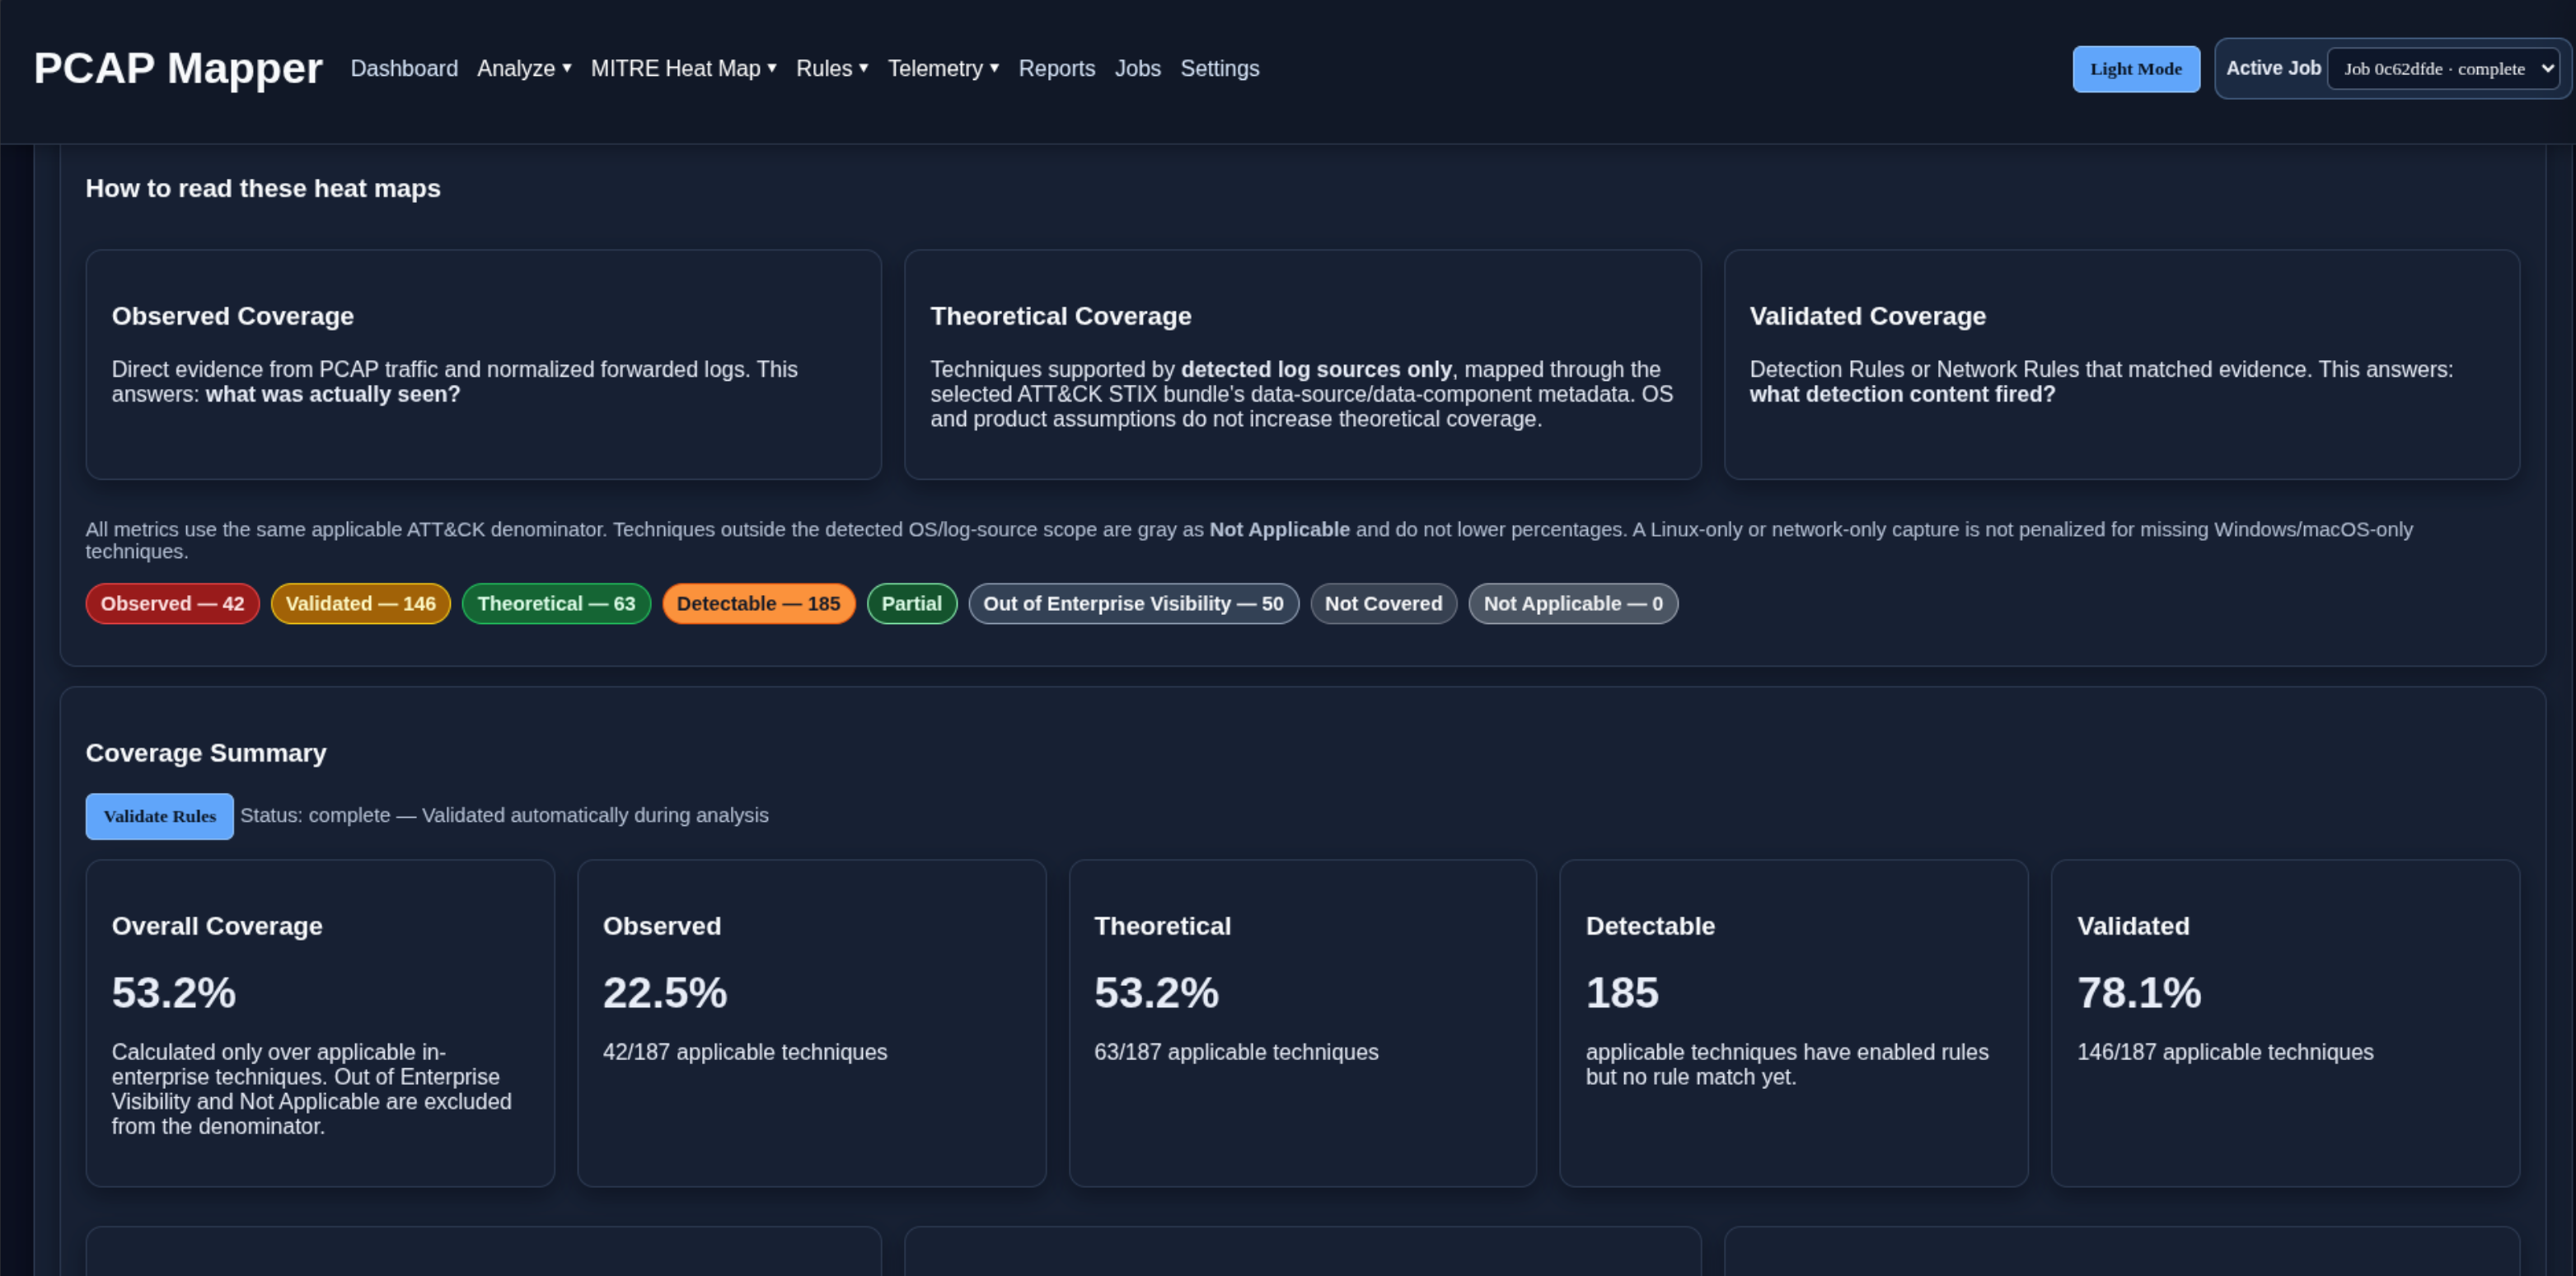Expand the MITRE Heat Map menu
Image resolution: width=2576 pixels, height=1276 pixels.
[683, 69]
